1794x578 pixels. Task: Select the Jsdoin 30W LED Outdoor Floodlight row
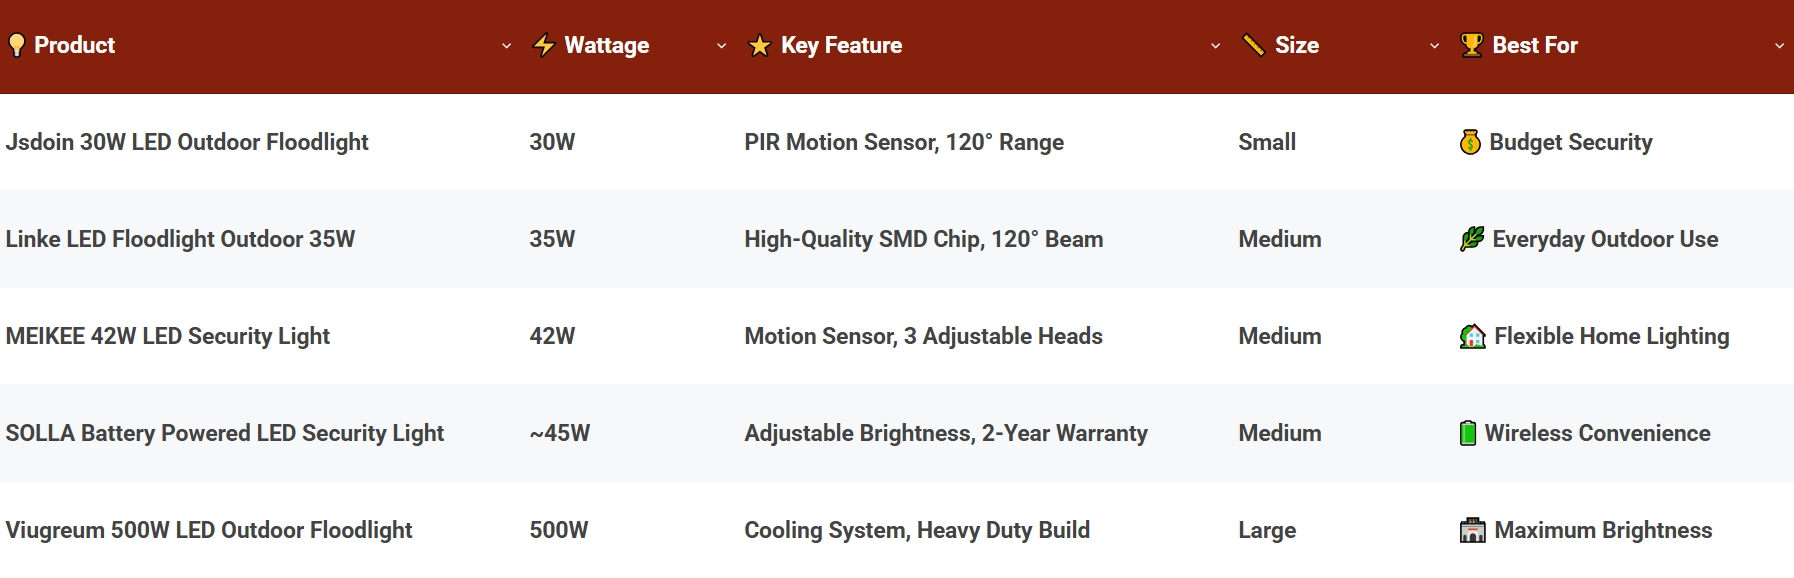point(897,142)
